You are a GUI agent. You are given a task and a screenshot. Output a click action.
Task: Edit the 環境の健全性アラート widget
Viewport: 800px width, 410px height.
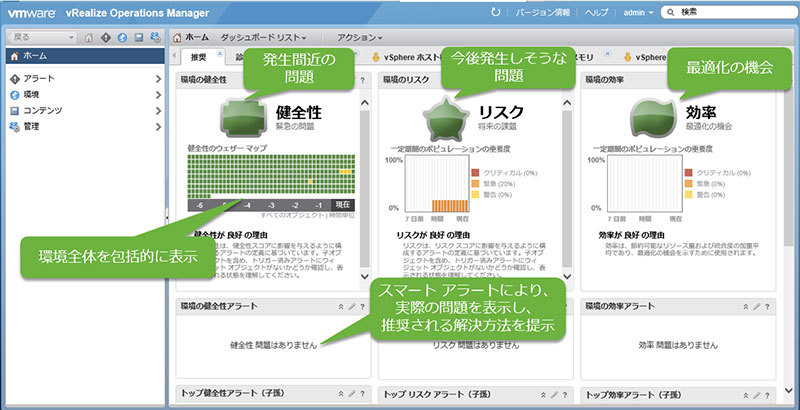click(x=352, y=307)
